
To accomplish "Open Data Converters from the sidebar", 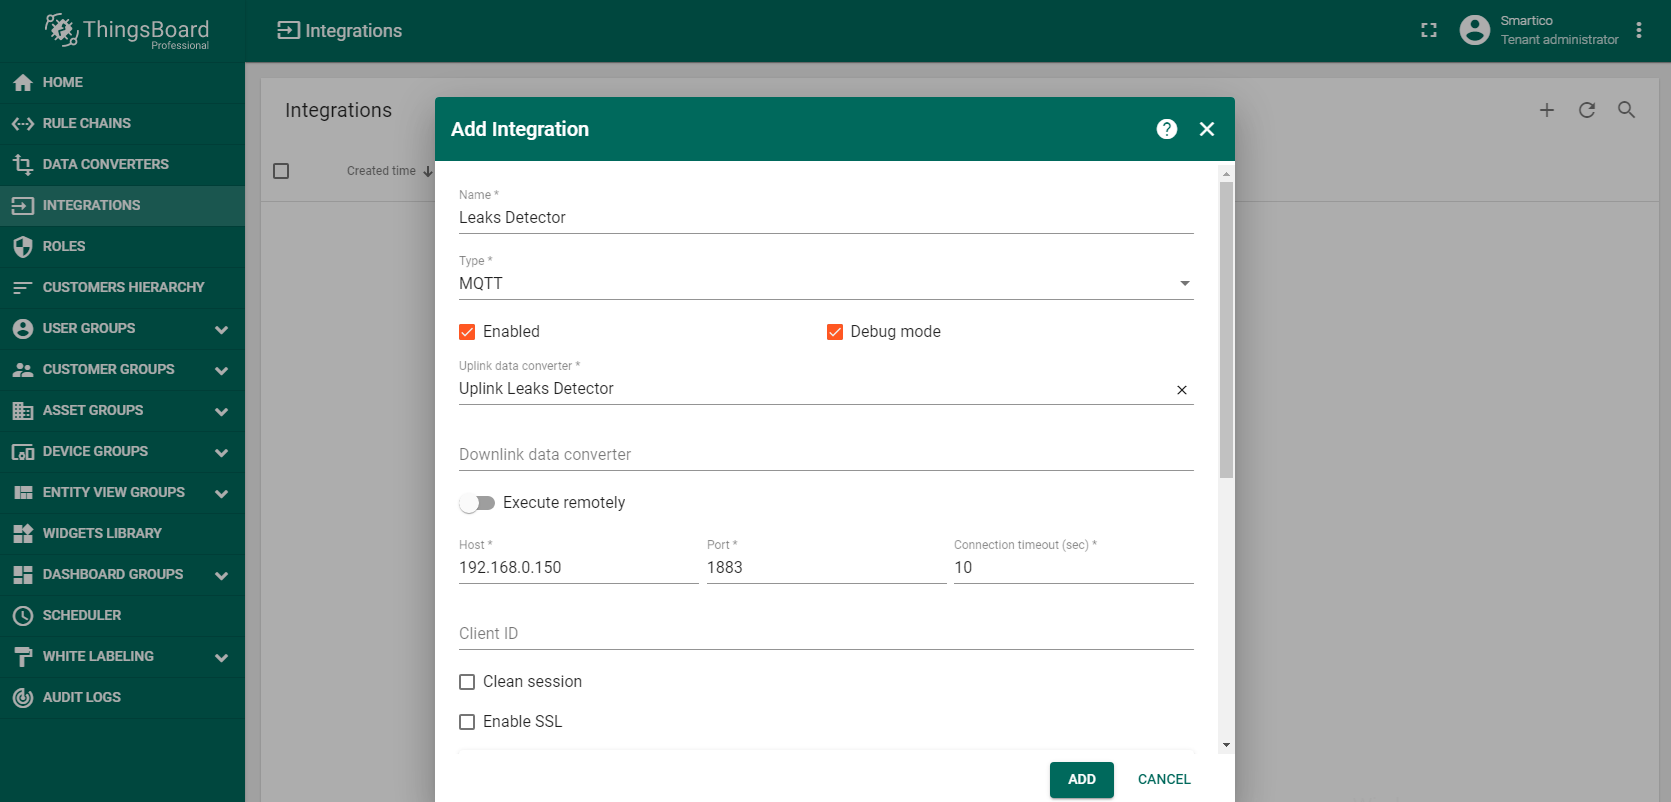I will [105, 164].
